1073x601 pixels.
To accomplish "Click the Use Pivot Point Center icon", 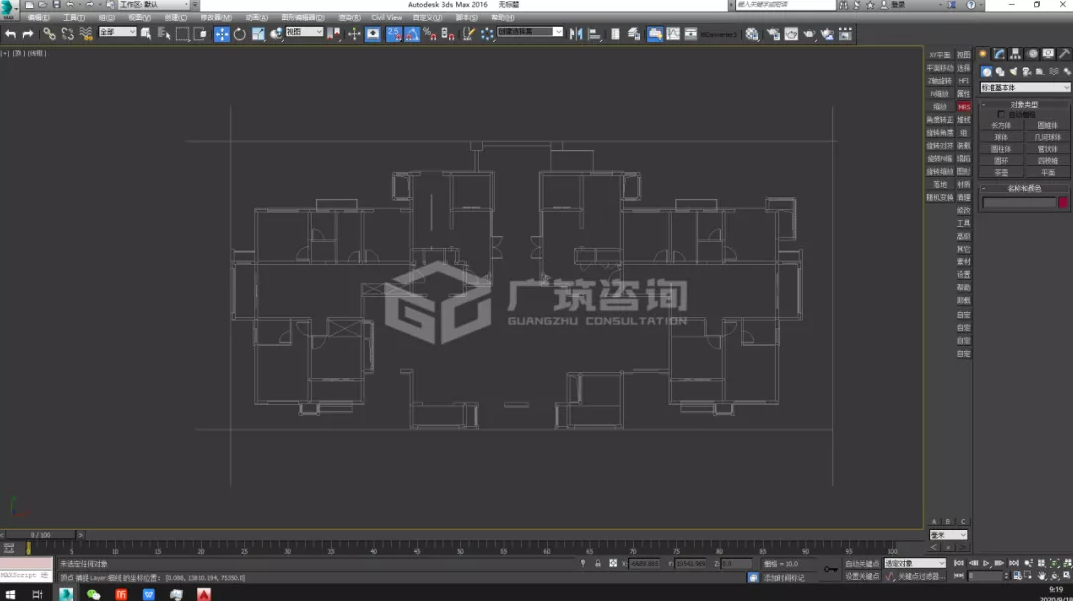I will [x=333, y=34].
